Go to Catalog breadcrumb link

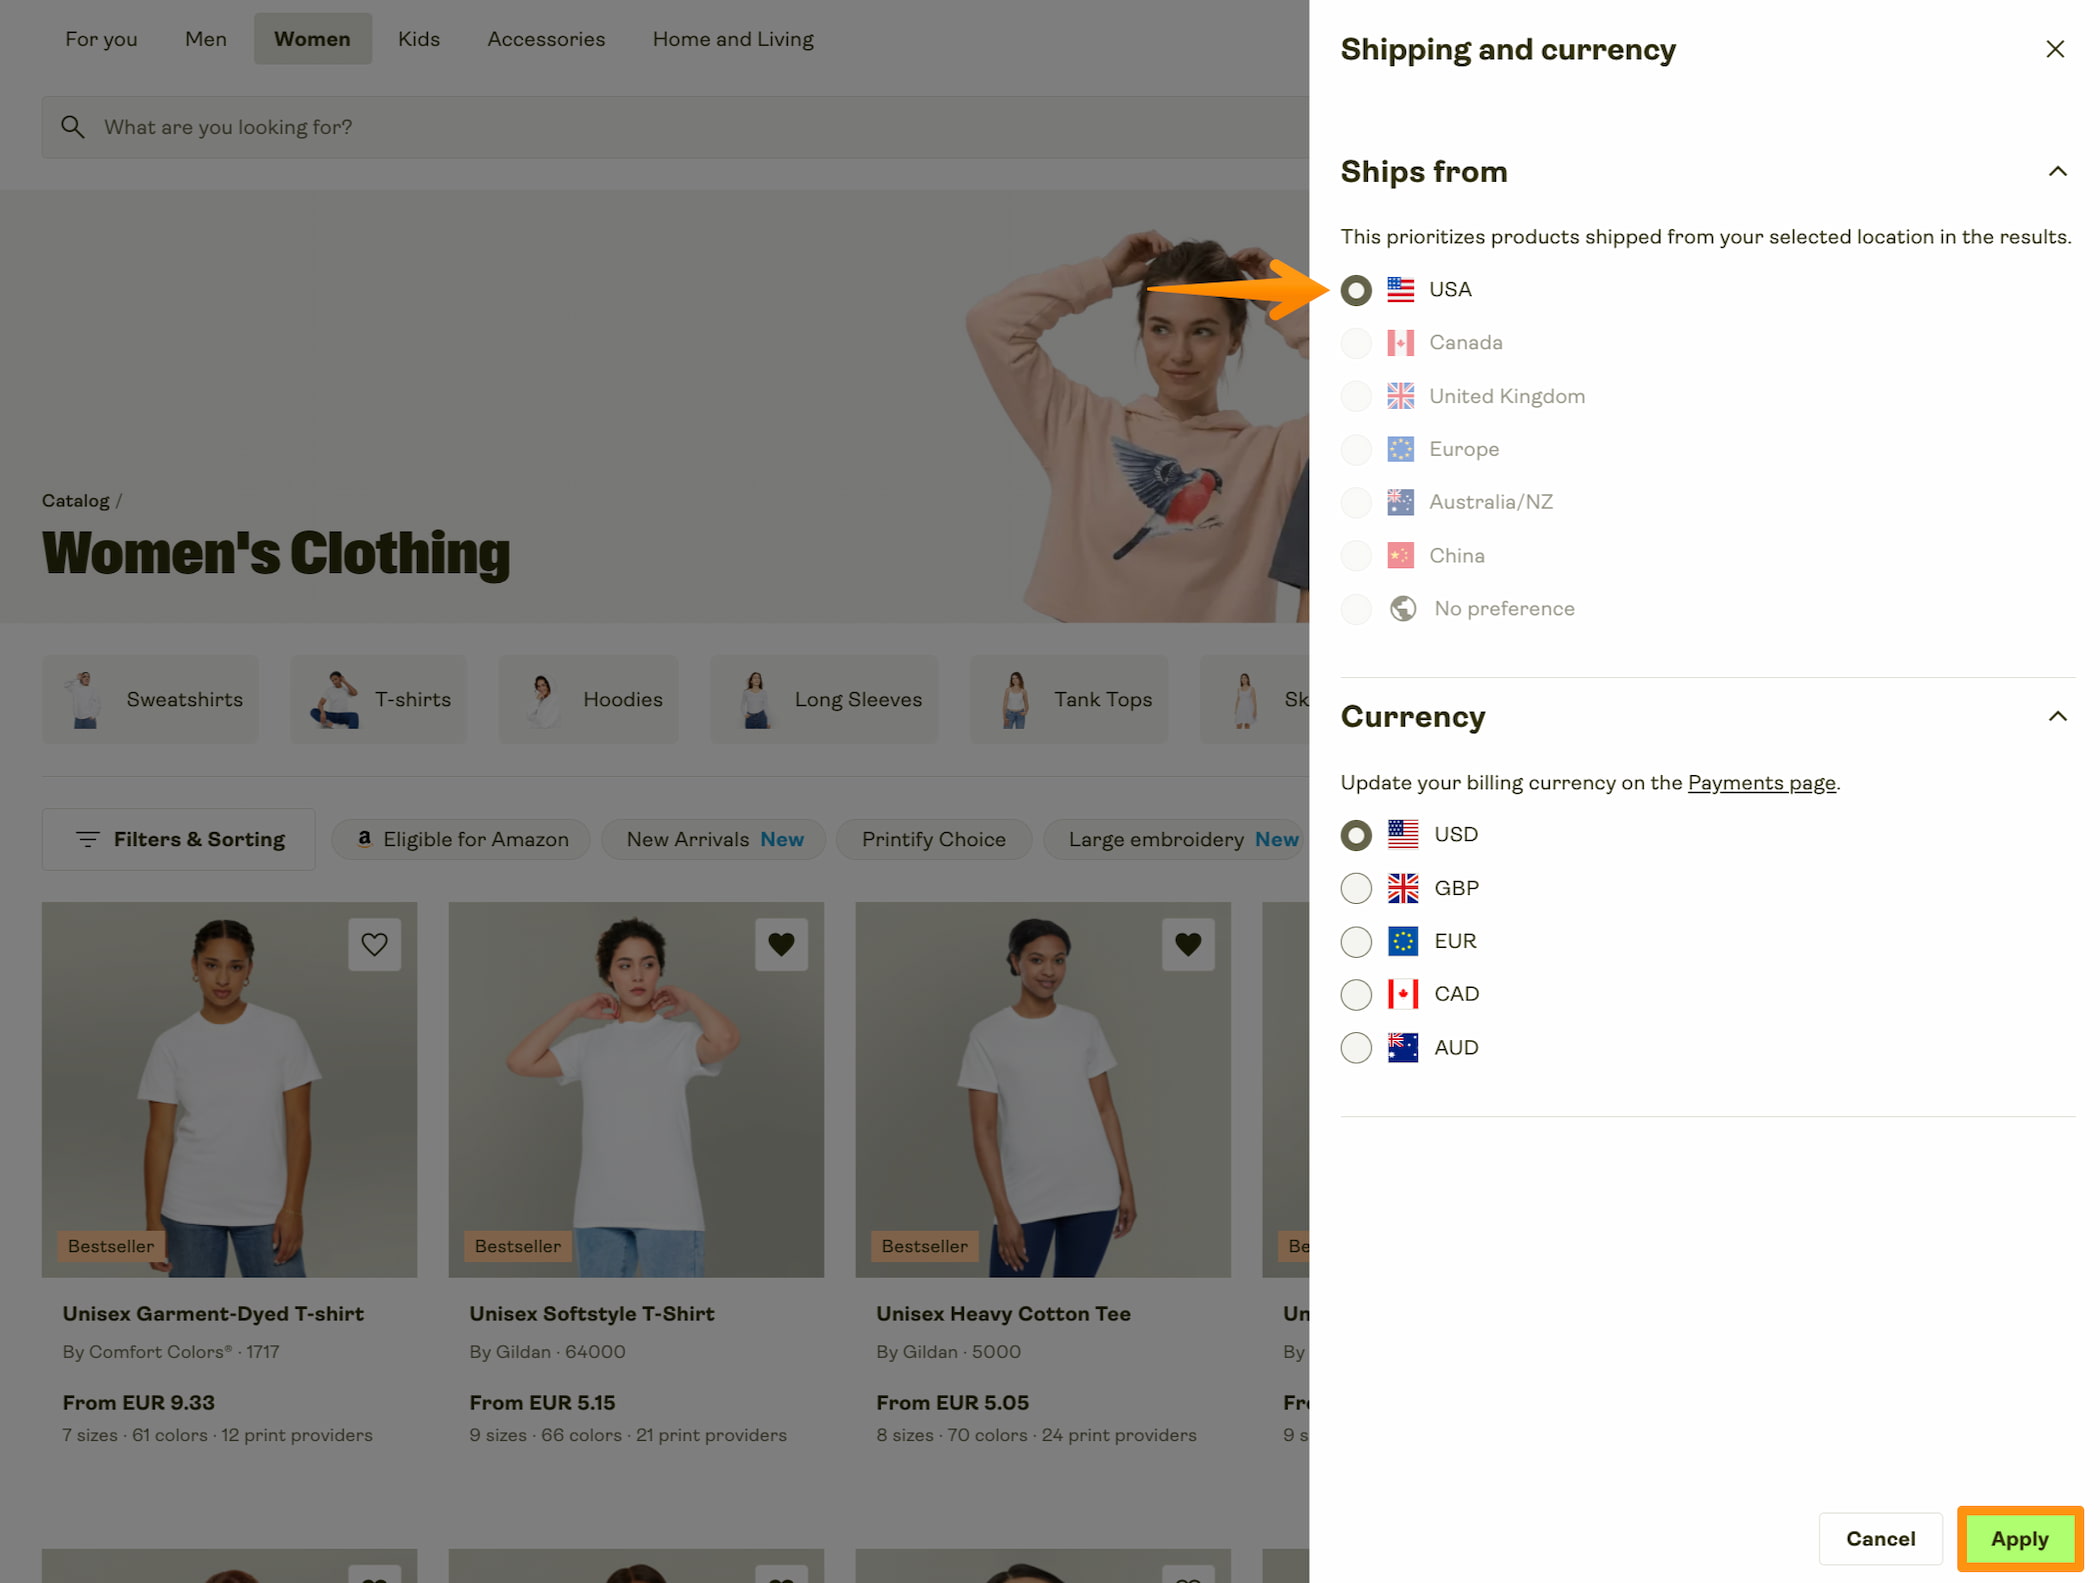(75, 501)
